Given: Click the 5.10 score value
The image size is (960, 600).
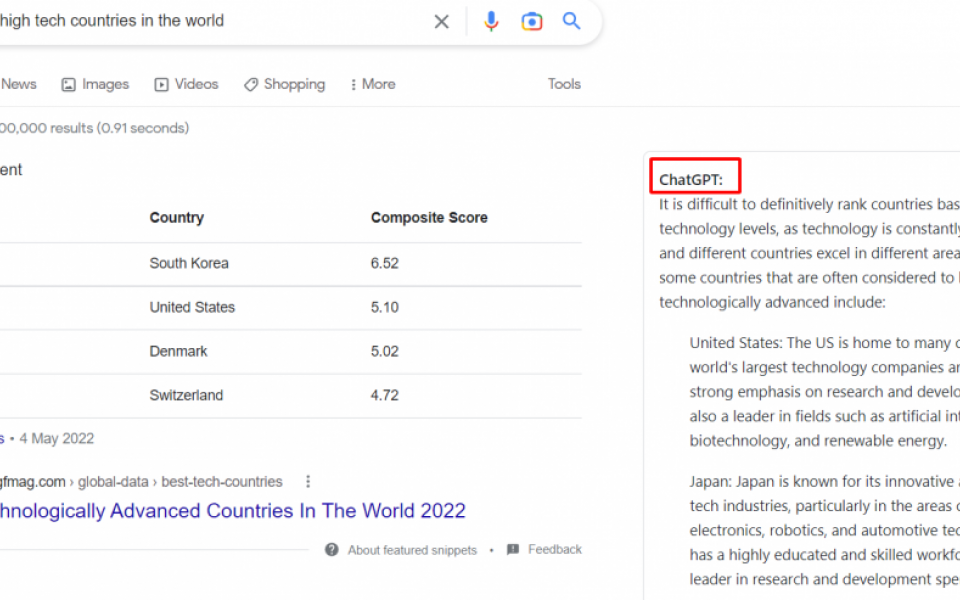Looking at the screenshot, I should coord(384,307).
